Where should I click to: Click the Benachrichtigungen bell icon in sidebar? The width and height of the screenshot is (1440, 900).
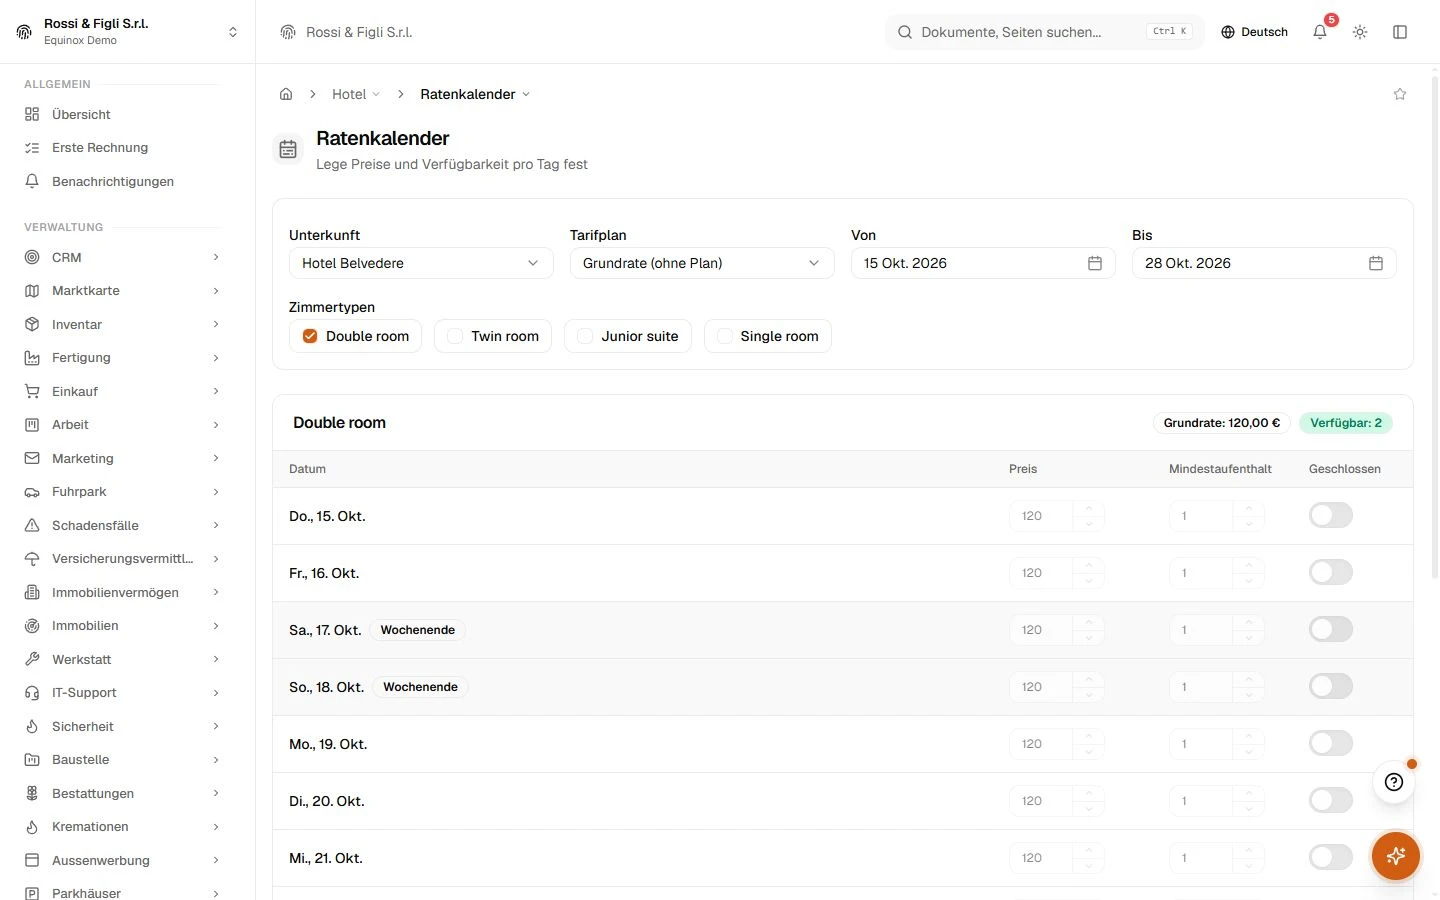[32, 181]
